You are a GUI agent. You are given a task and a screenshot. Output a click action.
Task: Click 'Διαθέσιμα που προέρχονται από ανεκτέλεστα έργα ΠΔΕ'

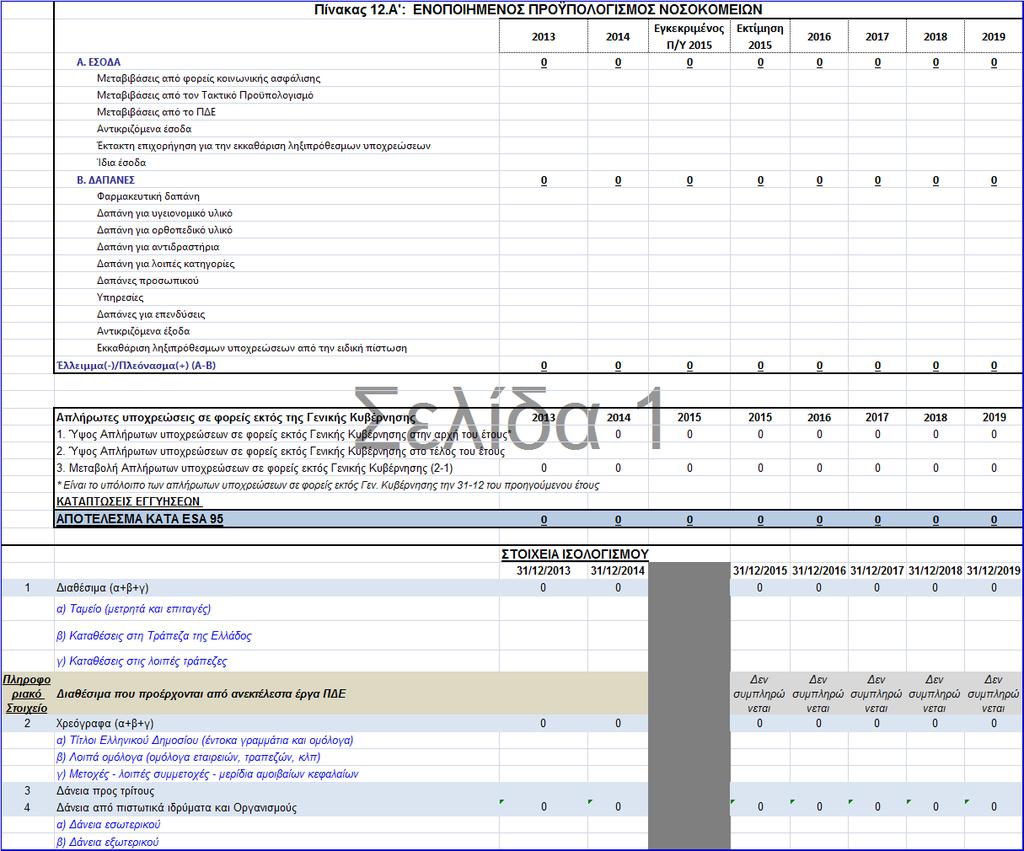[201, 694]
